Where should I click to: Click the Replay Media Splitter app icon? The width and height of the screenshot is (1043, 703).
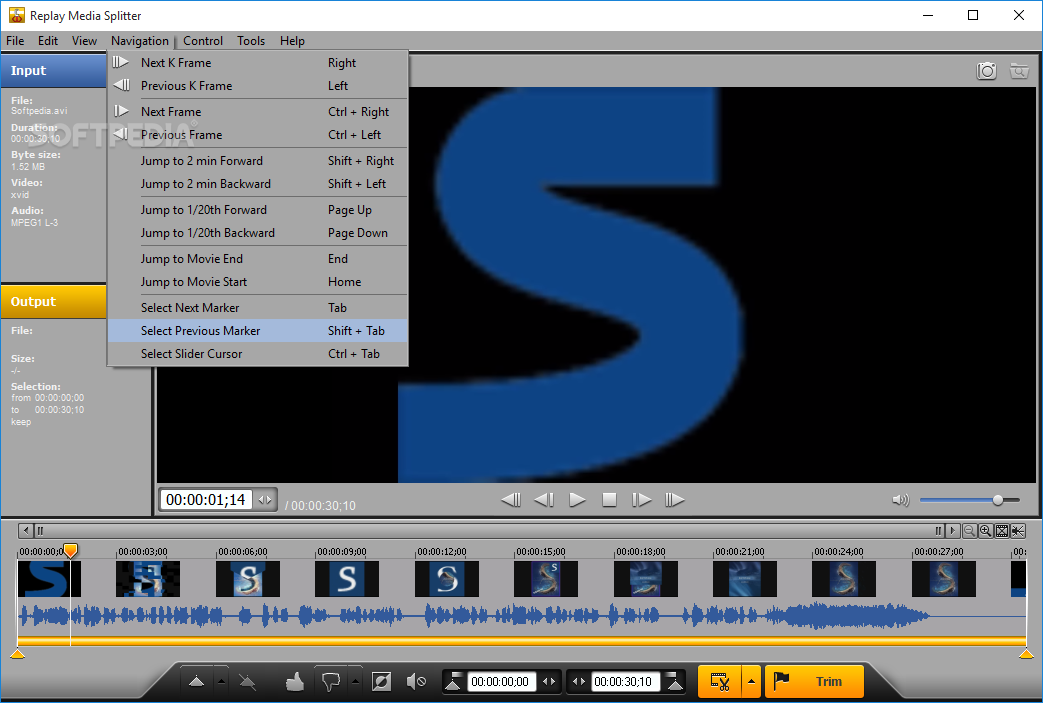(x=16, y=15)
